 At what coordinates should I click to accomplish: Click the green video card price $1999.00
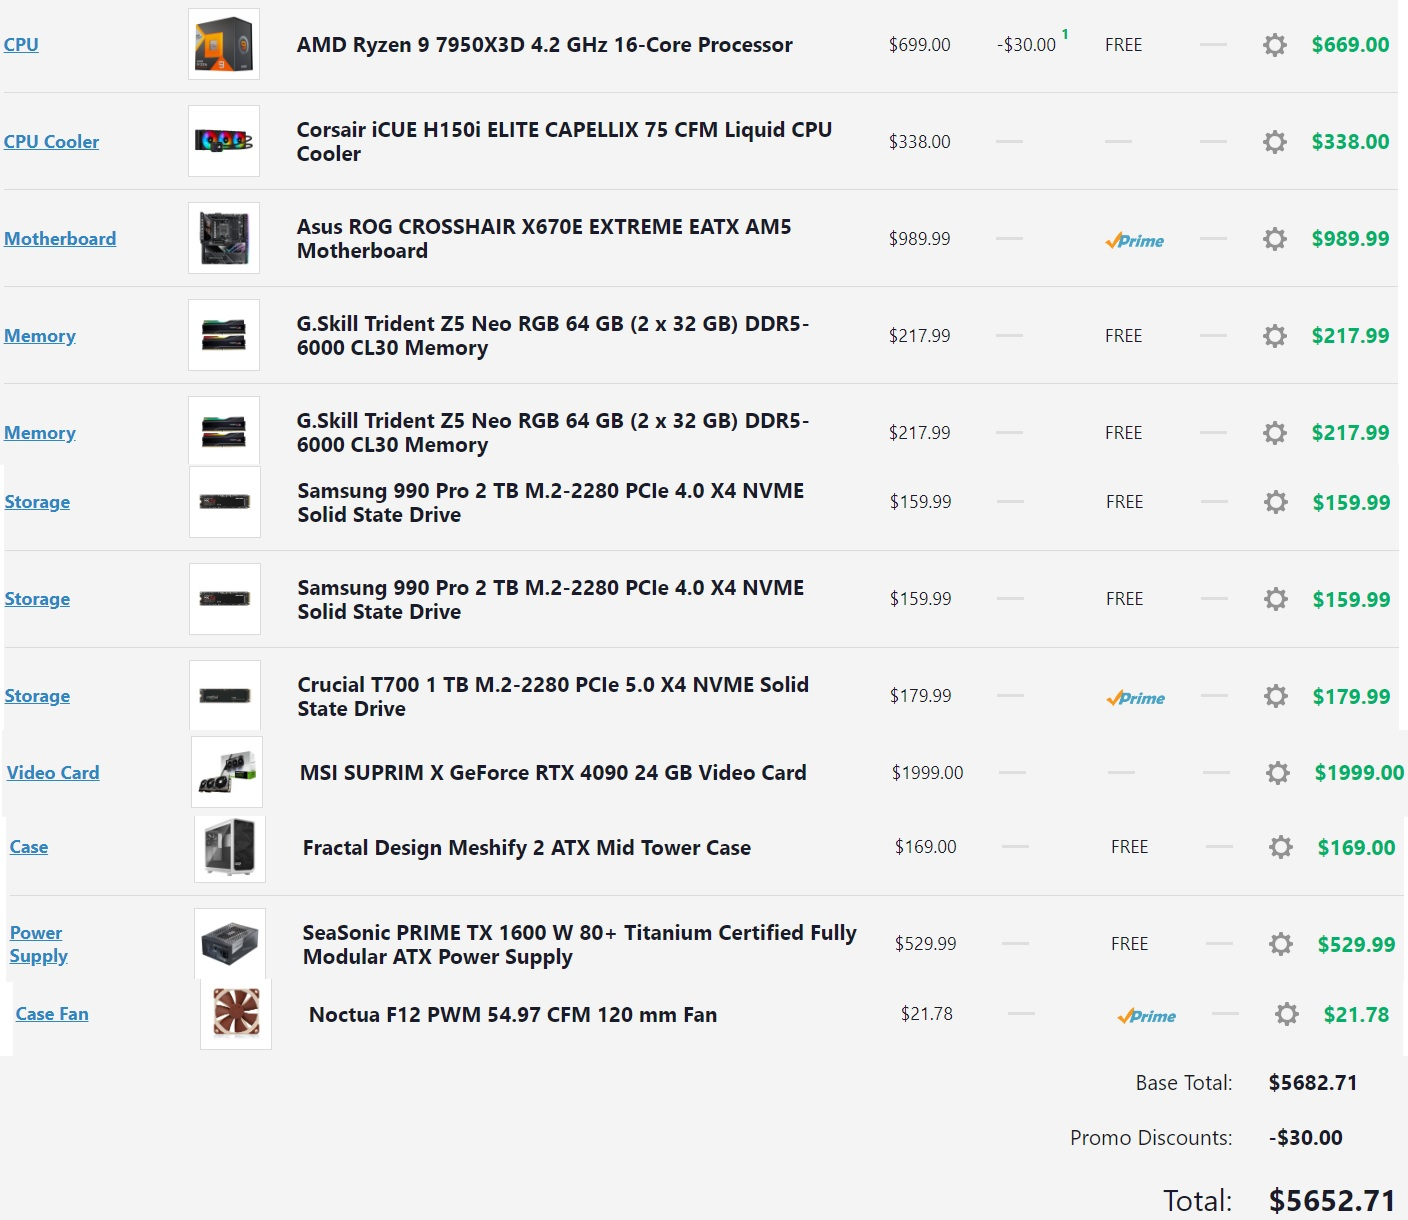tap(1359, 773)
